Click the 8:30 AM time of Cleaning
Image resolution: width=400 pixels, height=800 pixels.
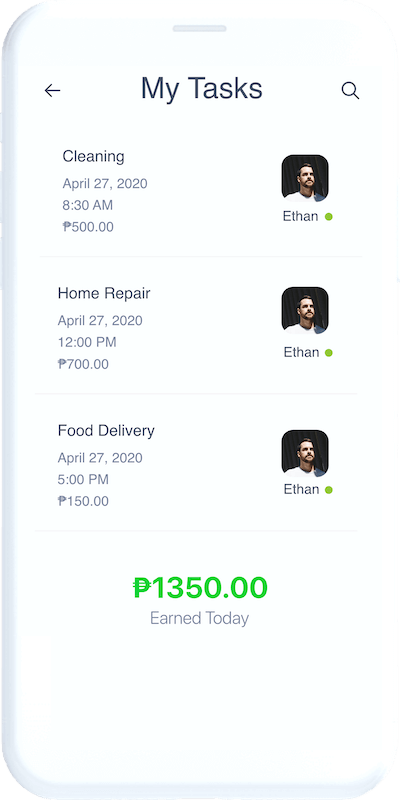pos(88,206)
